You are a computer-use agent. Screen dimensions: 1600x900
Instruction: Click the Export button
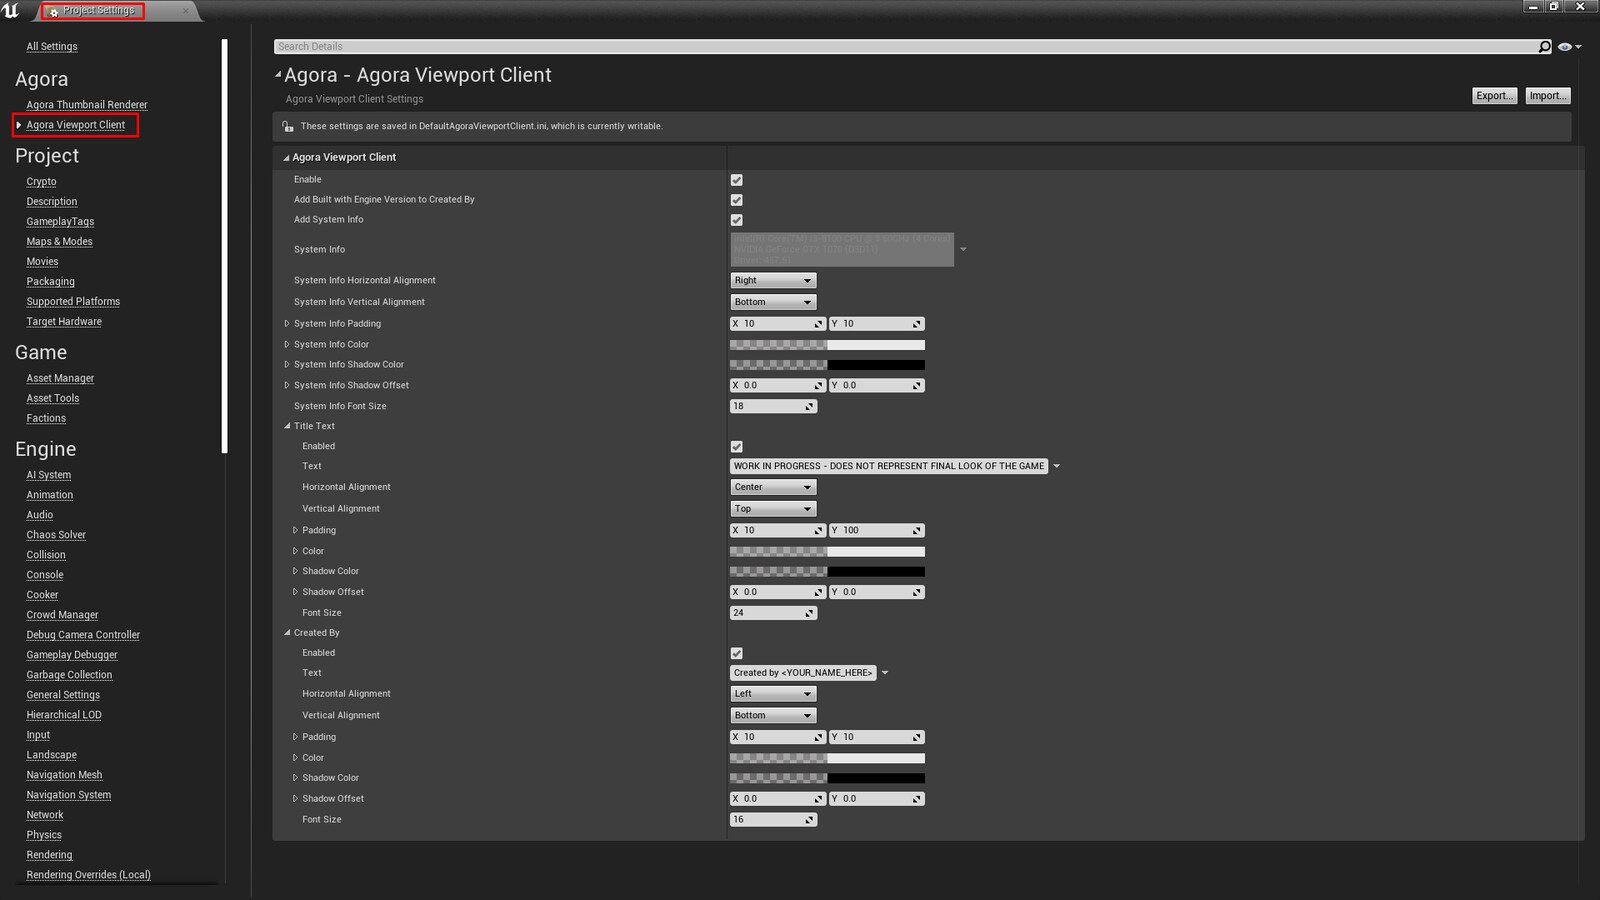1494,96
